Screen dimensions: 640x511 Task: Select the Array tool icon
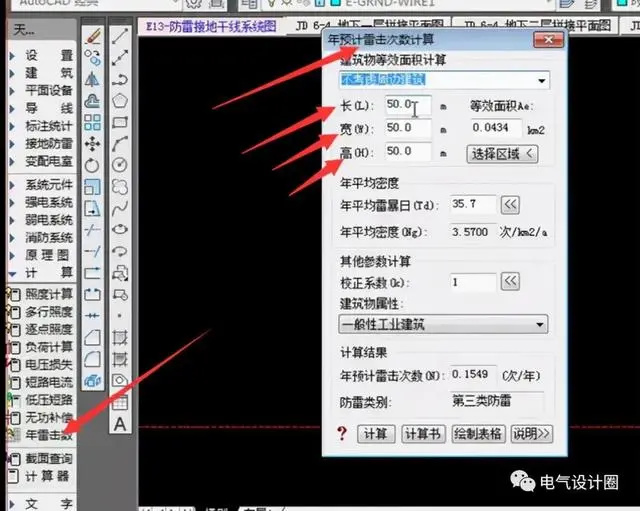click(x=93, y=121)
